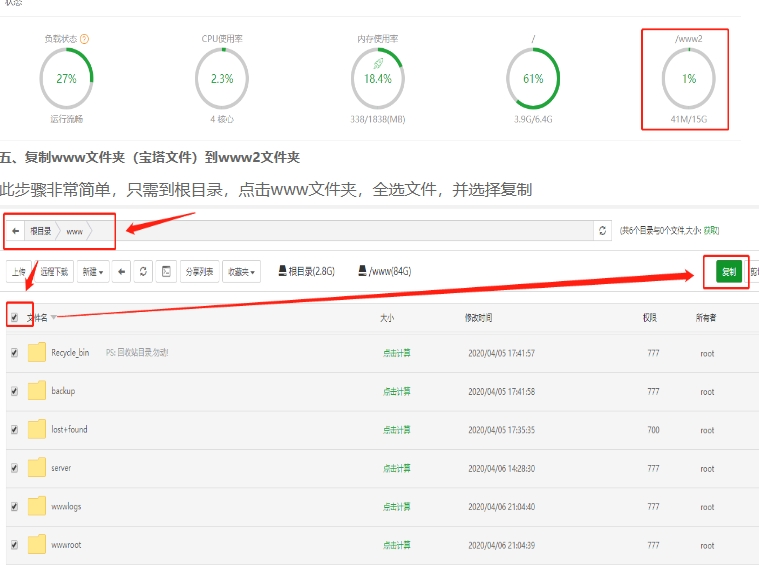Open the Recycle_bin folder icon
This screenshot has height=566, width=759.
[37, 352]
